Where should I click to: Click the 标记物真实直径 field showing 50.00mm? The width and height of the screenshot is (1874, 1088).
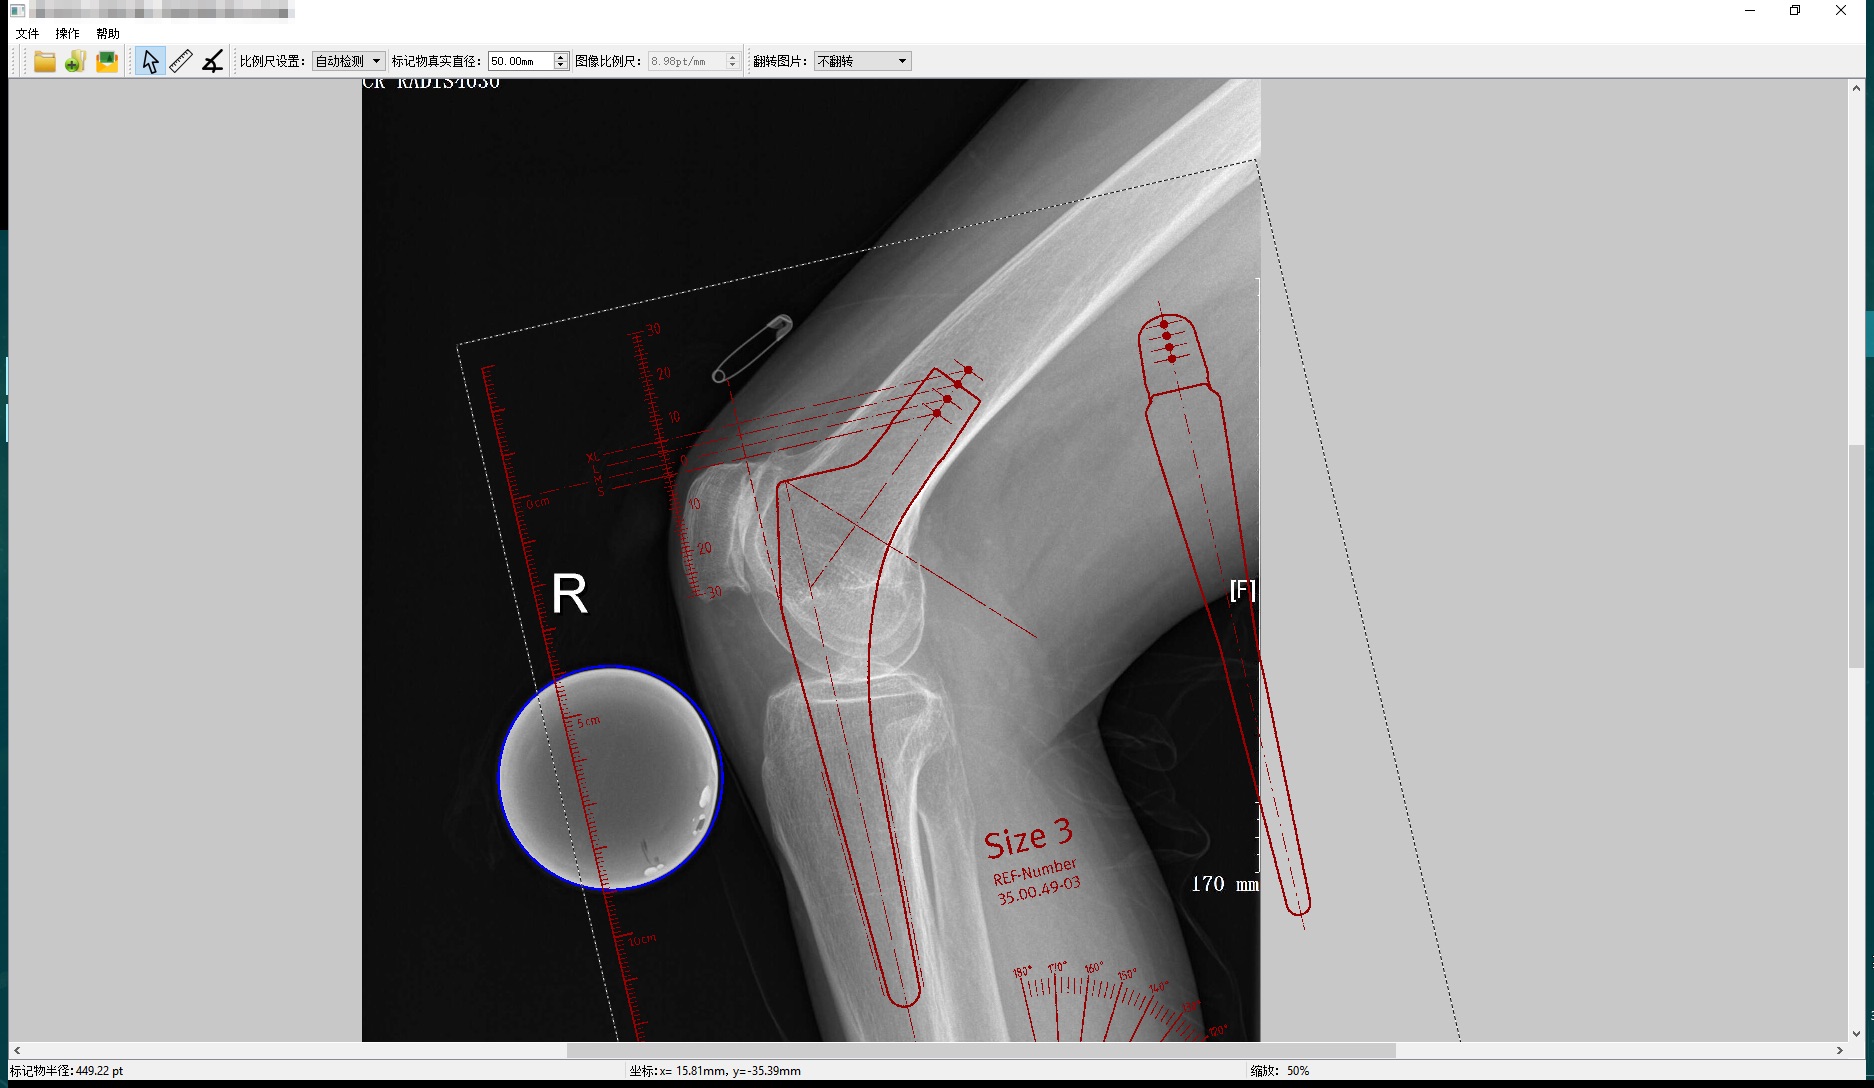521,61
